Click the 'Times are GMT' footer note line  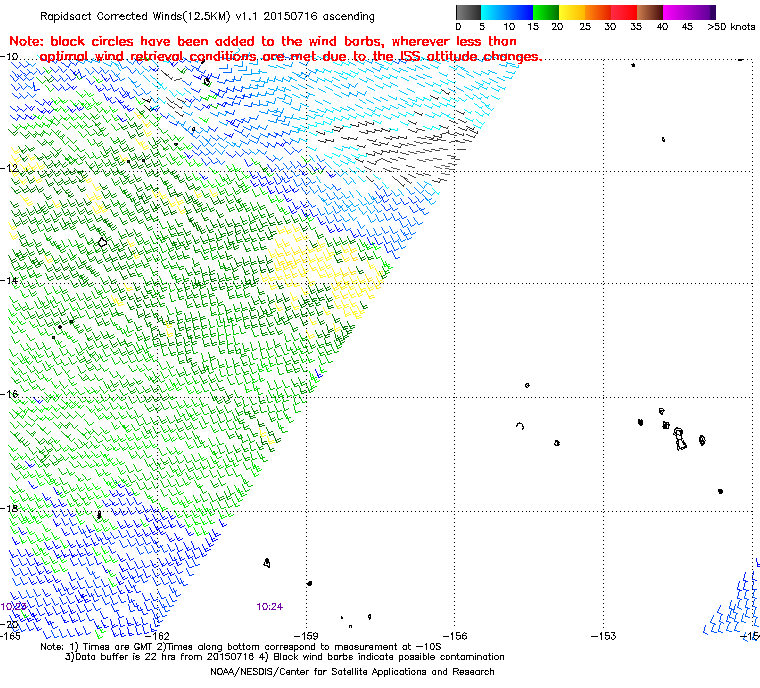[x=241, y=647]
